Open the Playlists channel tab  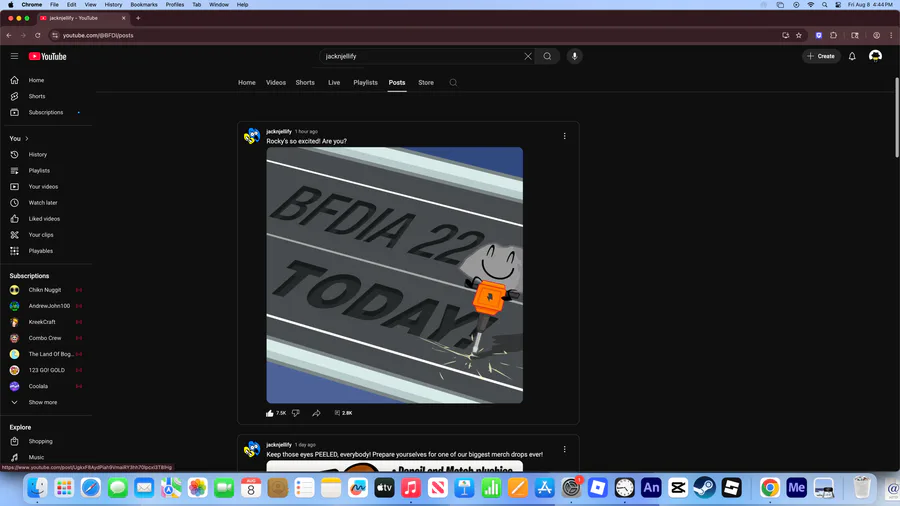(x=365, y=83)
